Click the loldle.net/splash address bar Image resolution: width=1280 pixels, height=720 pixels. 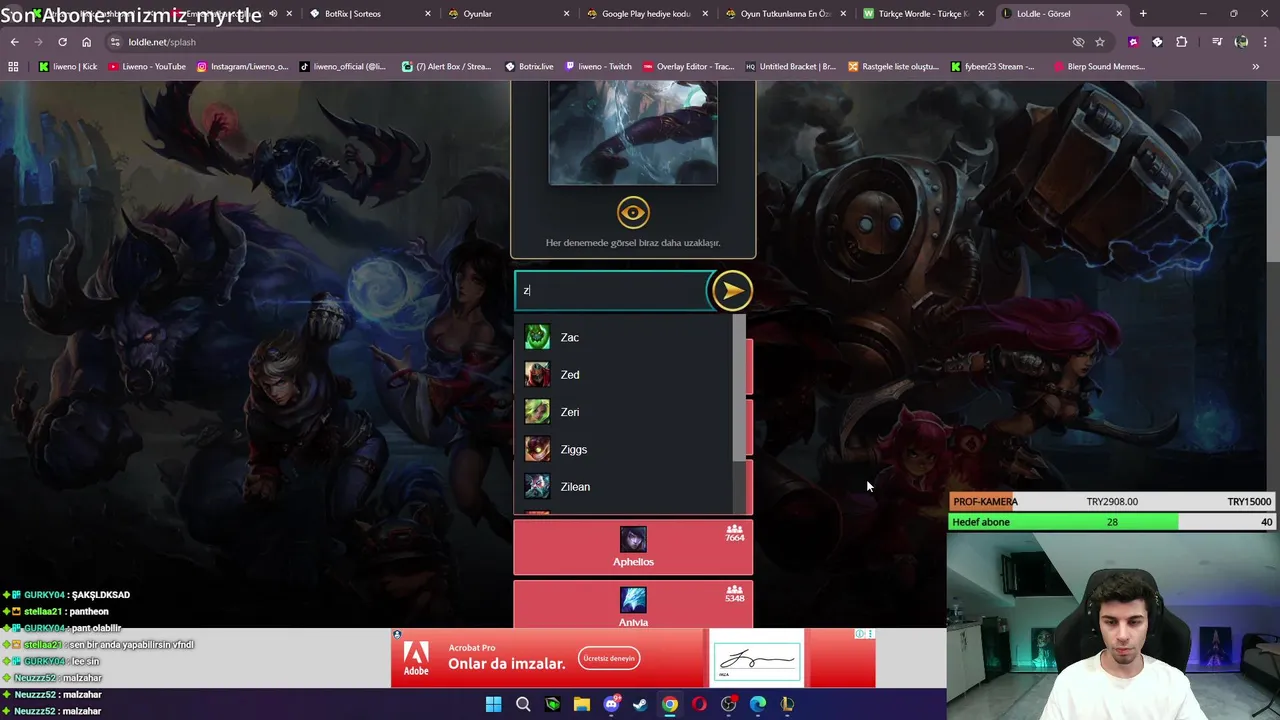click(590, 42)
